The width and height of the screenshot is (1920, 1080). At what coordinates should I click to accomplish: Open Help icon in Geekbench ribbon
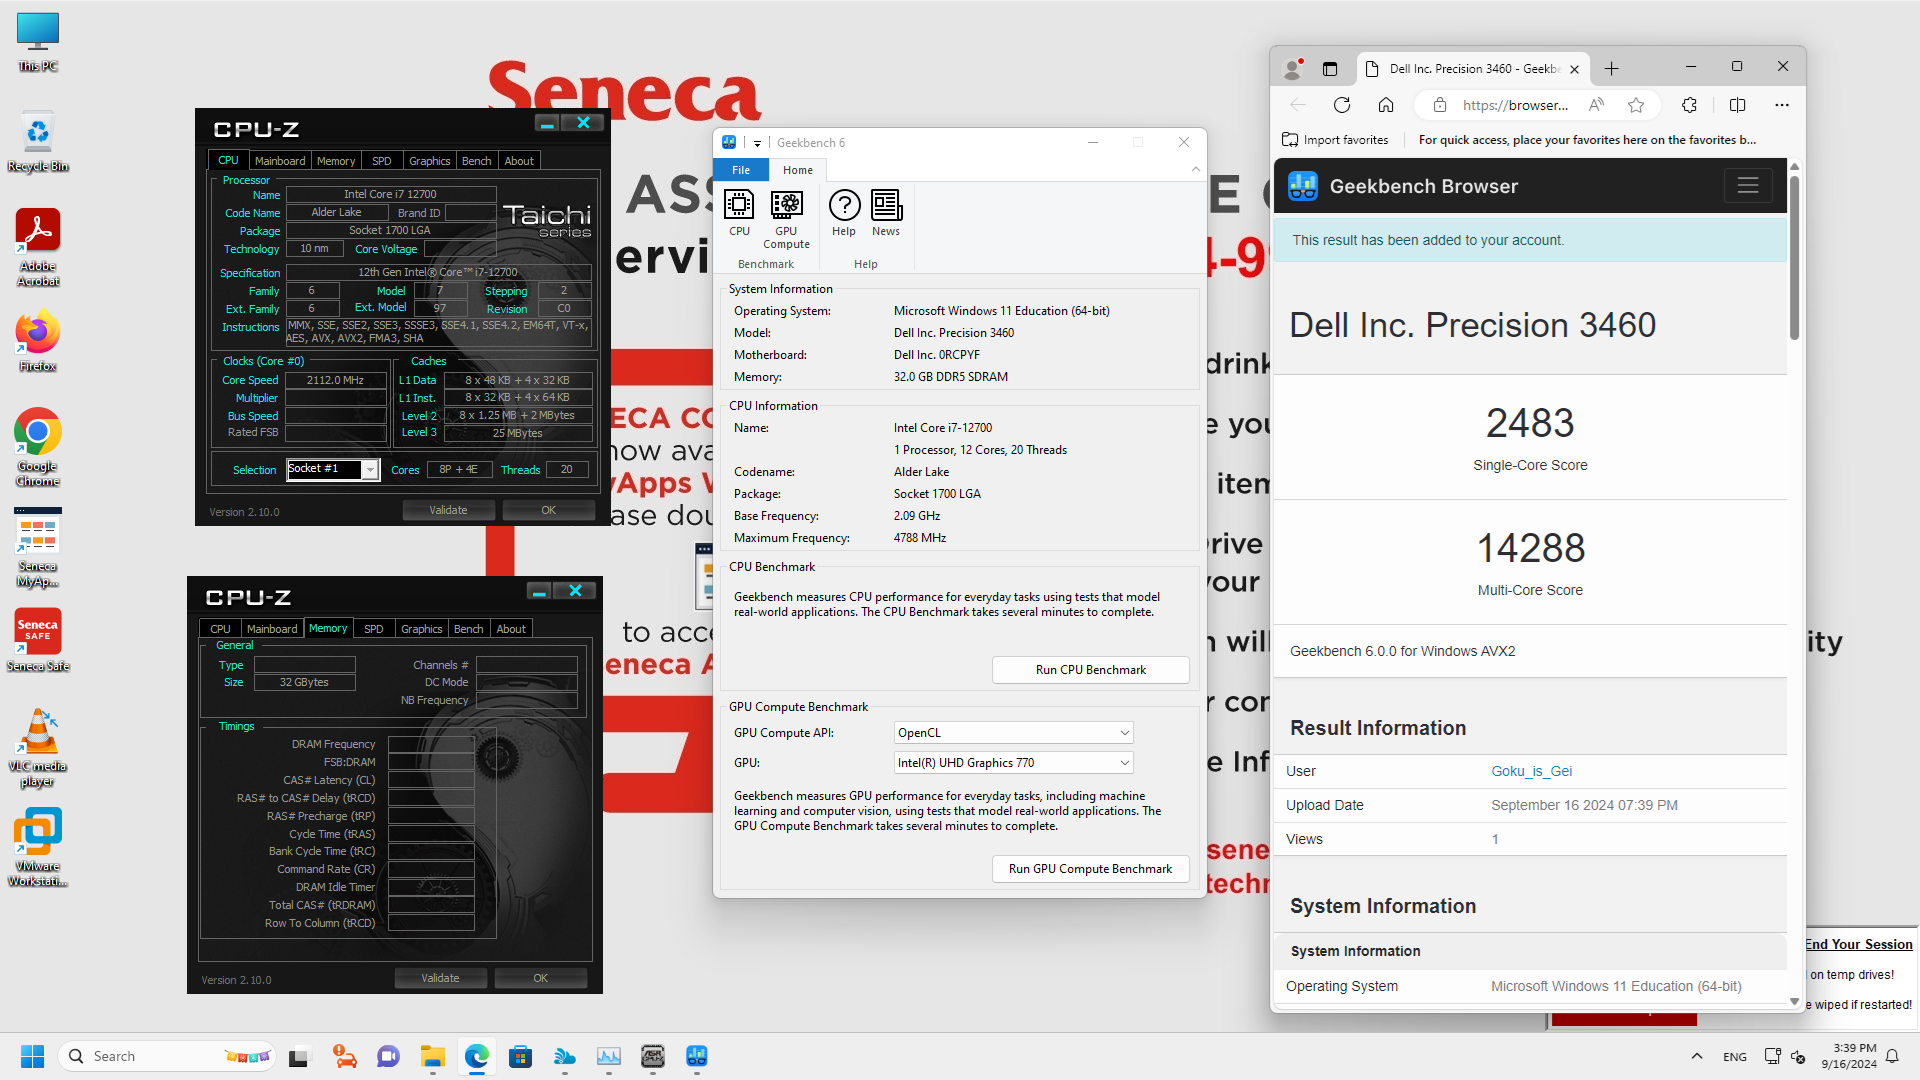click(x=844, y=213)
